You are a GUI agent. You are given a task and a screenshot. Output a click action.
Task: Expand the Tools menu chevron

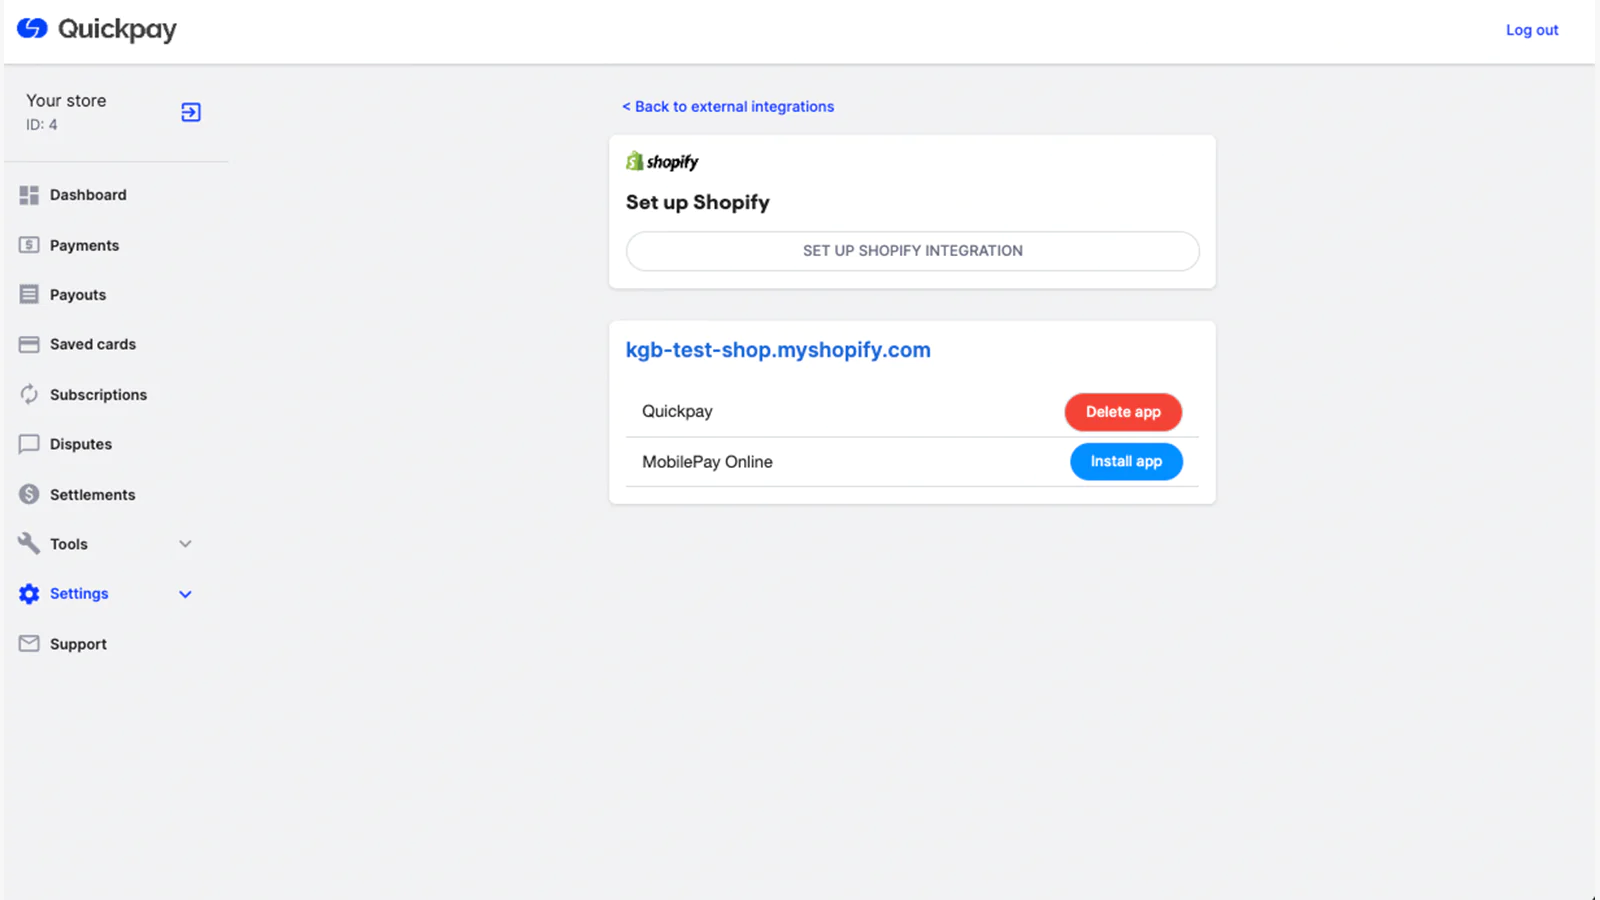(x=185, y=544)
